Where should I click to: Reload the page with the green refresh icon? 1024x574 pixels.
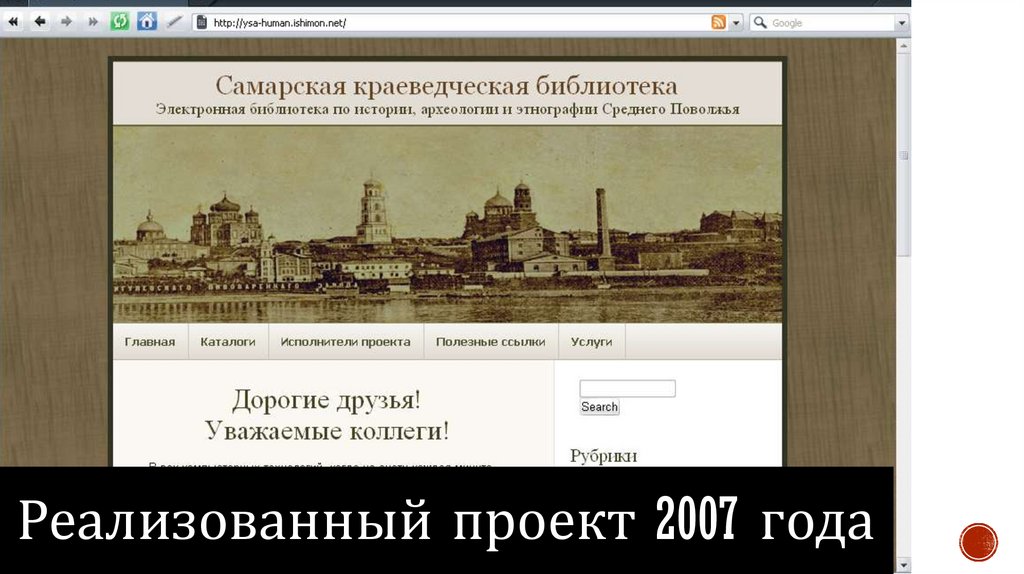click(120, 22)
